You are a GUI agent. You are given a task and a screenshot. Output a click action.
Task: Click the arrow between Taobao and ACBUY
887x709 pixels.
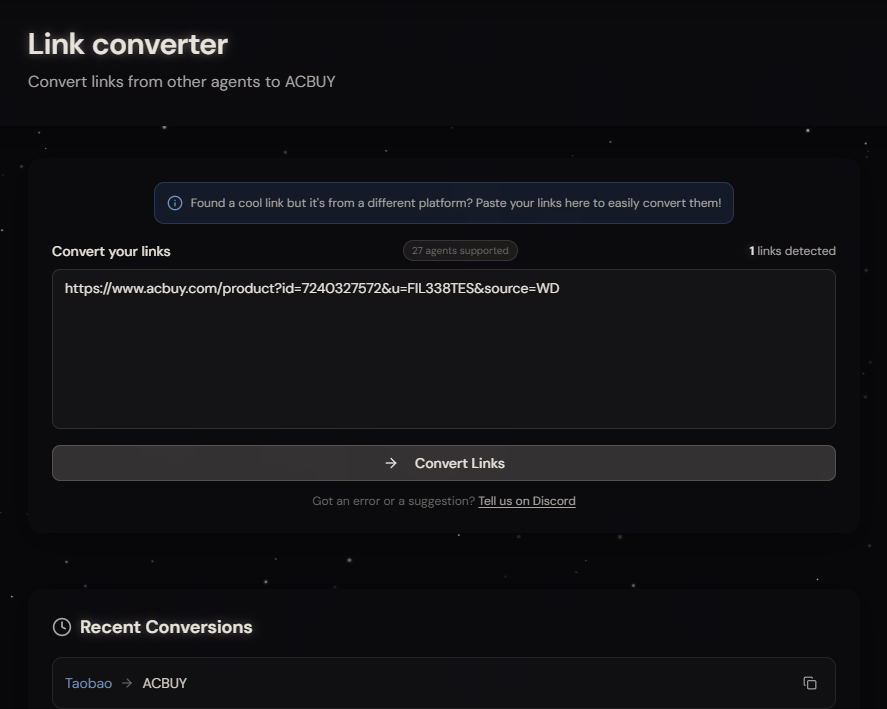point(126,683)
